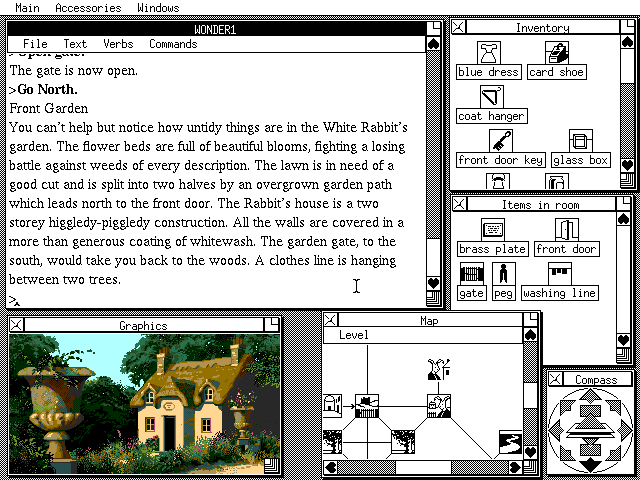This screenshot has height=480, width=640.
Task: Click the 'front door' text label in Items in room
Action: pyautogui.click(x=567, y=249)
